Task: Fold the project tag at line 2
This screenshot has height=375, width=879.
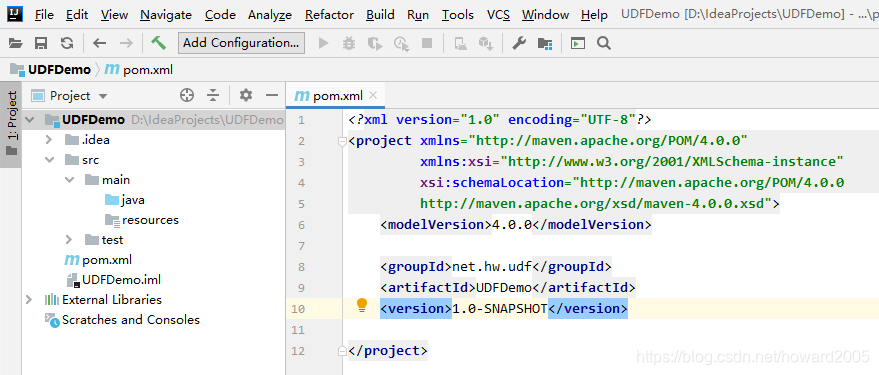Action: 343,142
